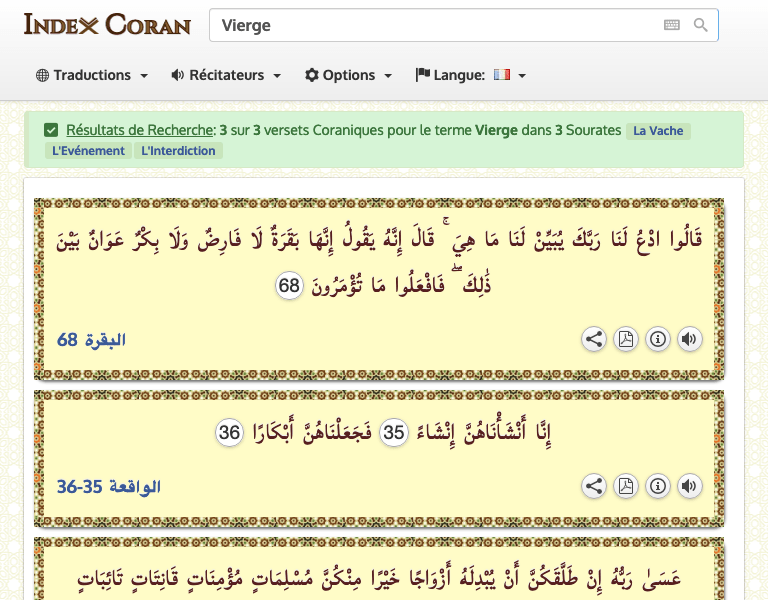768x600 pixels.
Task: Open the Traductions dropdown menu
Action: point(92,75)
